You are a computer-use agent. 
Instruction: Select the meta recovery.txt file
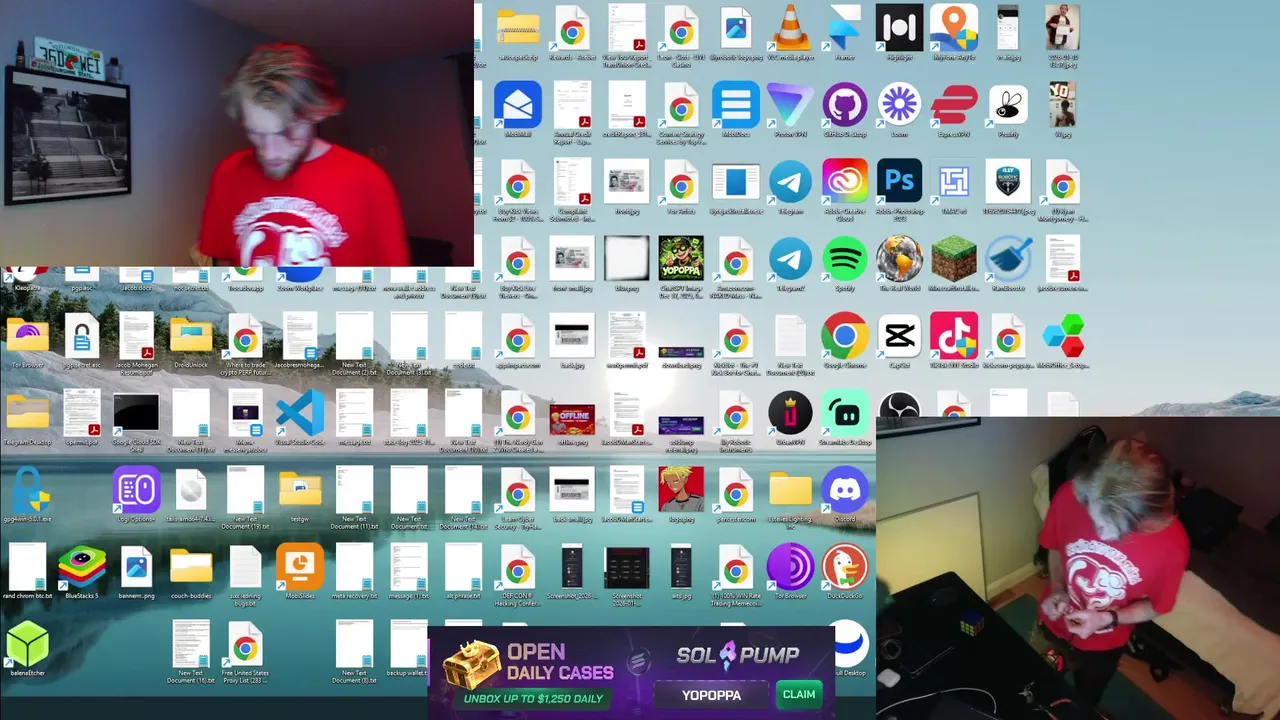[354, 567]
